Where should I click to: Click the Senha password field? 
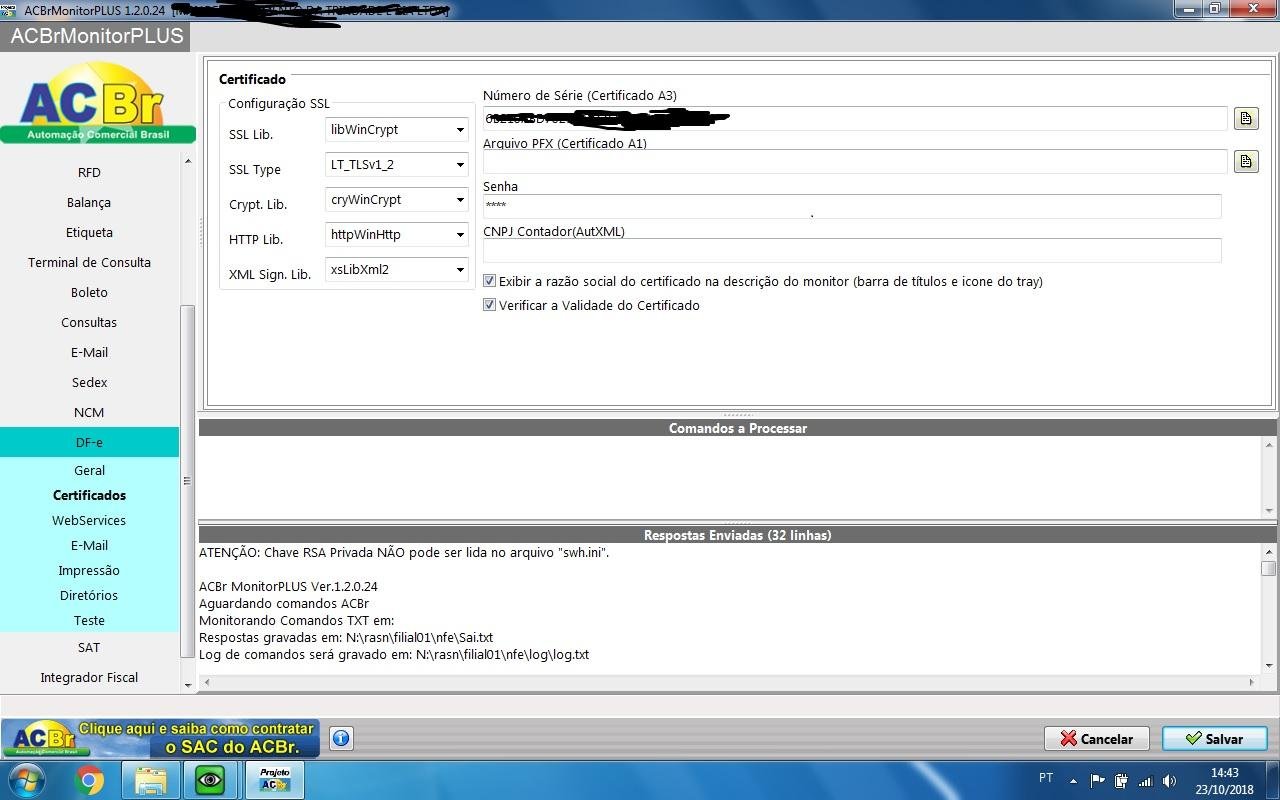coord(852,205)
